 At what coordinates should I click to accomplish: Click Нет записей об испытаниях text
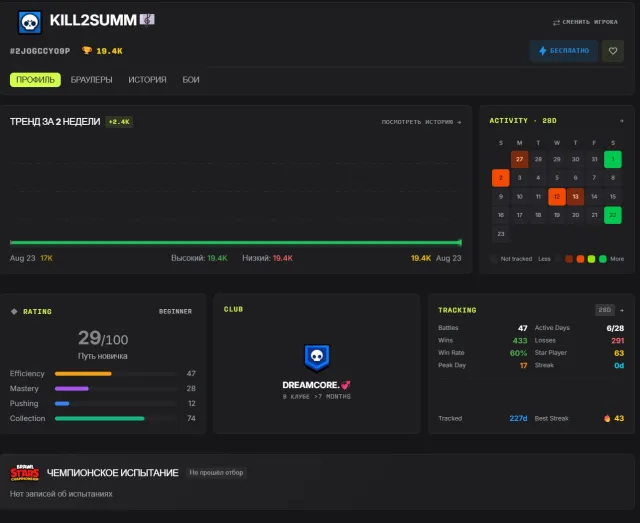[x=61, y=494]
